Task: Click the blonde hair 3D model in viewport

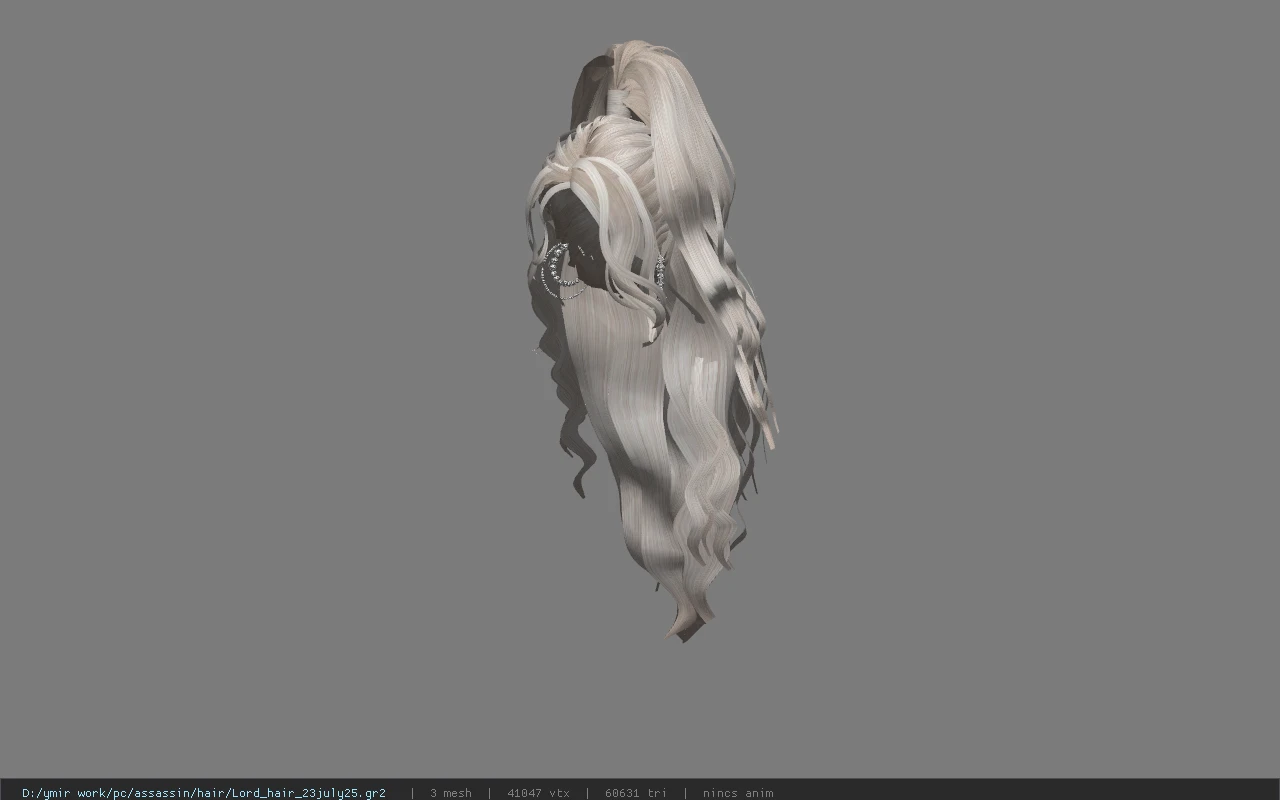Action: coord(650,340)
